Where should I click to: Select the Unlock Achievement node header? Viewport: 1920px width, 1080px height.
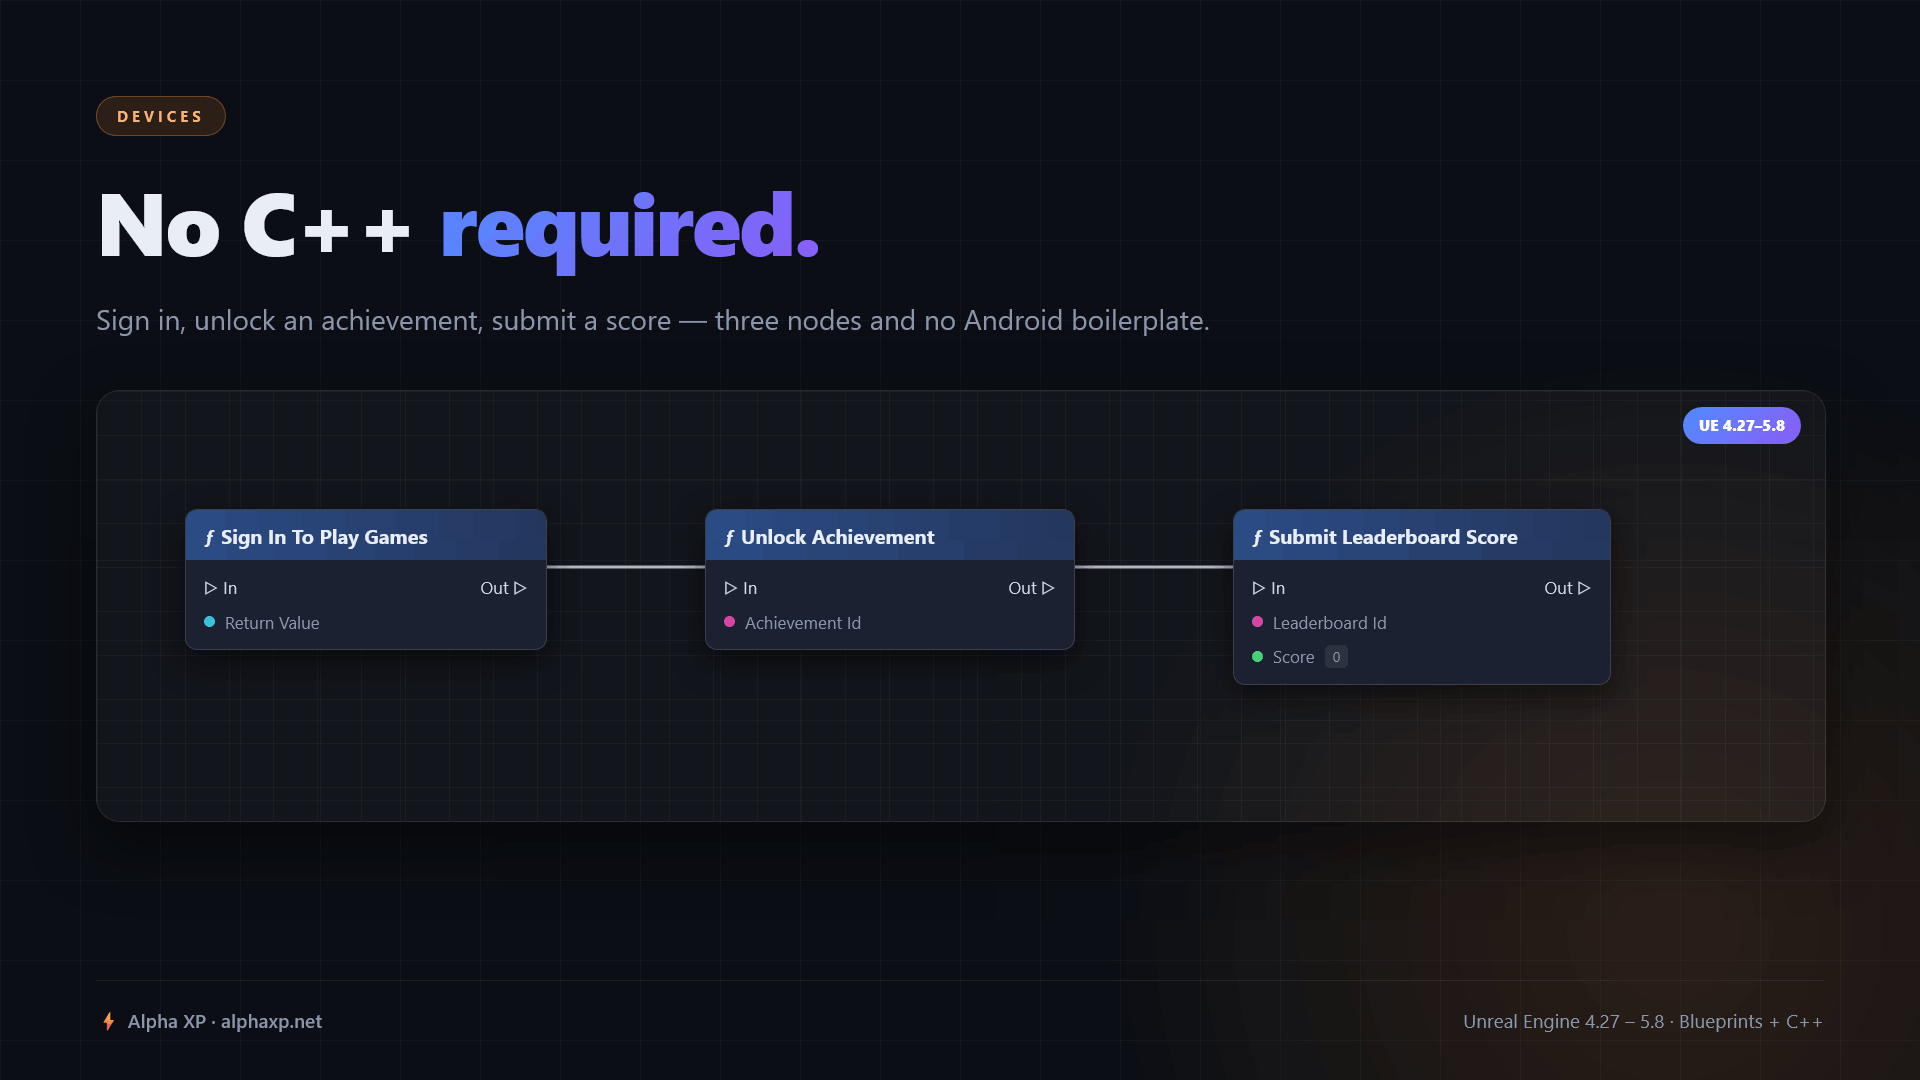[890, 536]
